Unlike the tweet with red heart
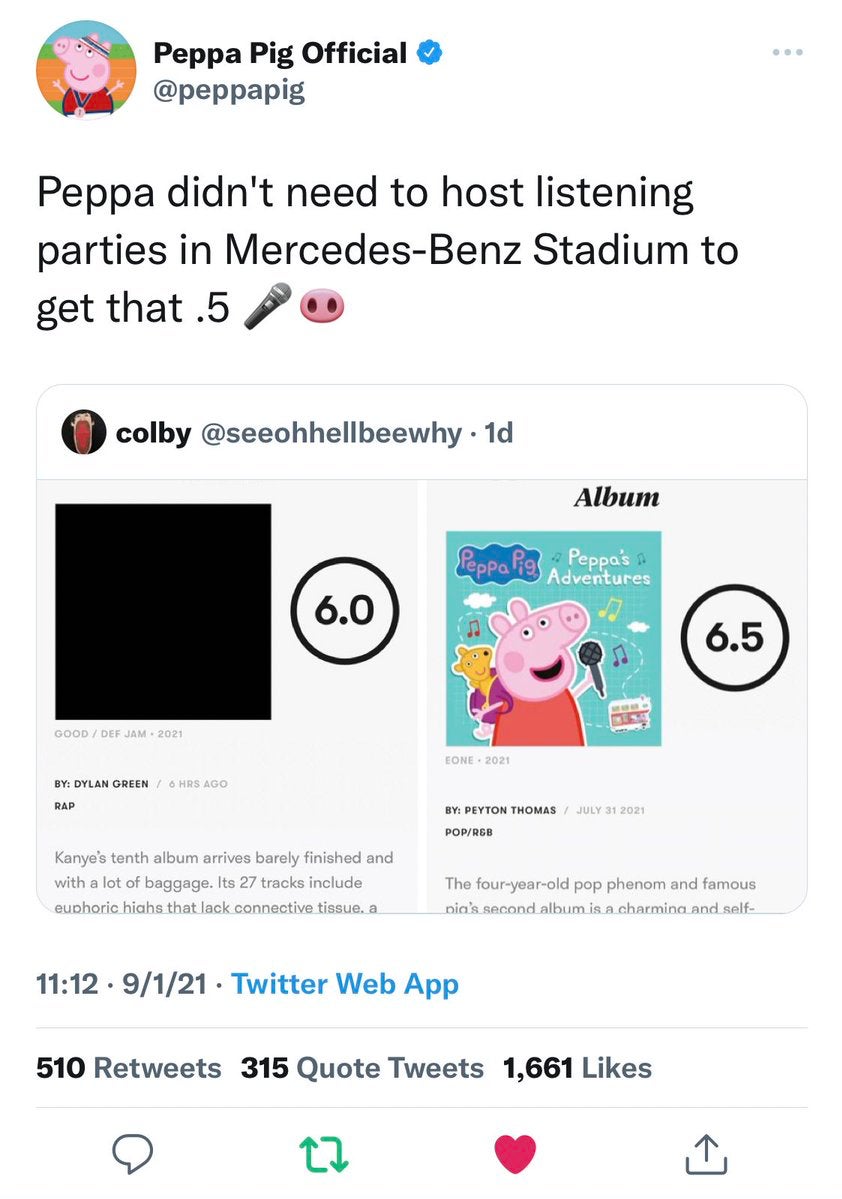 [x=516, y=1153]
